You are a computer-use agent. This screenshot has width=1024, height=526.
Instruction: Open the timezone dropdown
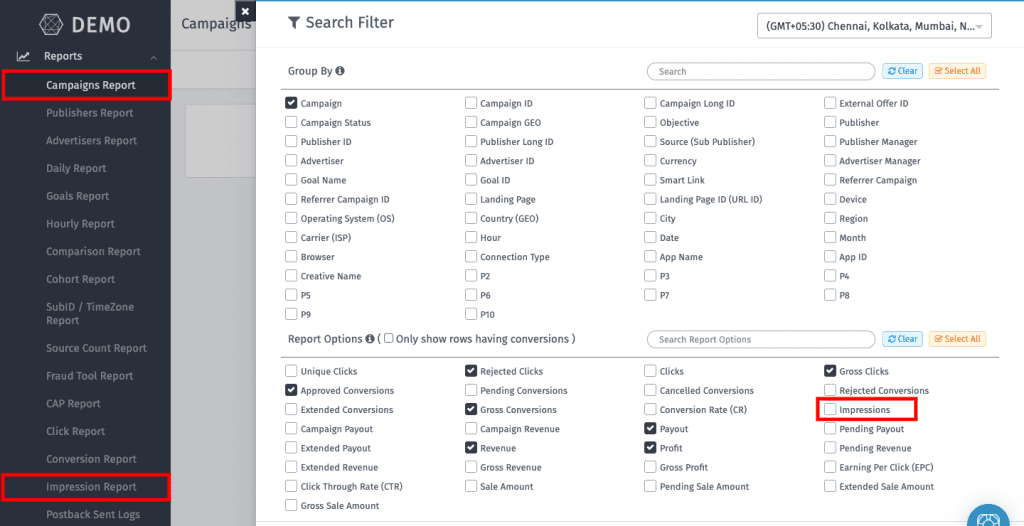click(875, 25)
